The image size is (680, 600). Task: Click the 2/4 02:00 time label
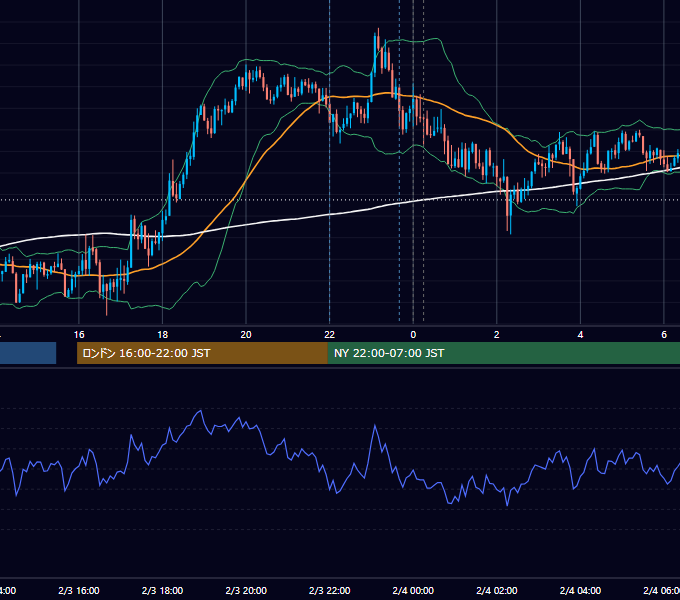click(x=497, y=591)
